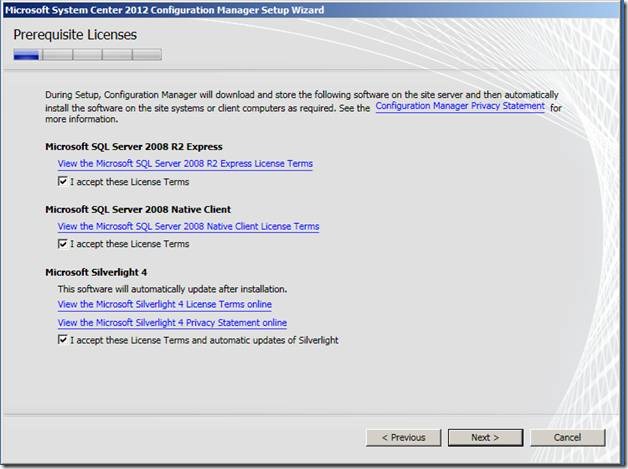View SQL Server 2008 Native Client License Terms

[188, 227]
